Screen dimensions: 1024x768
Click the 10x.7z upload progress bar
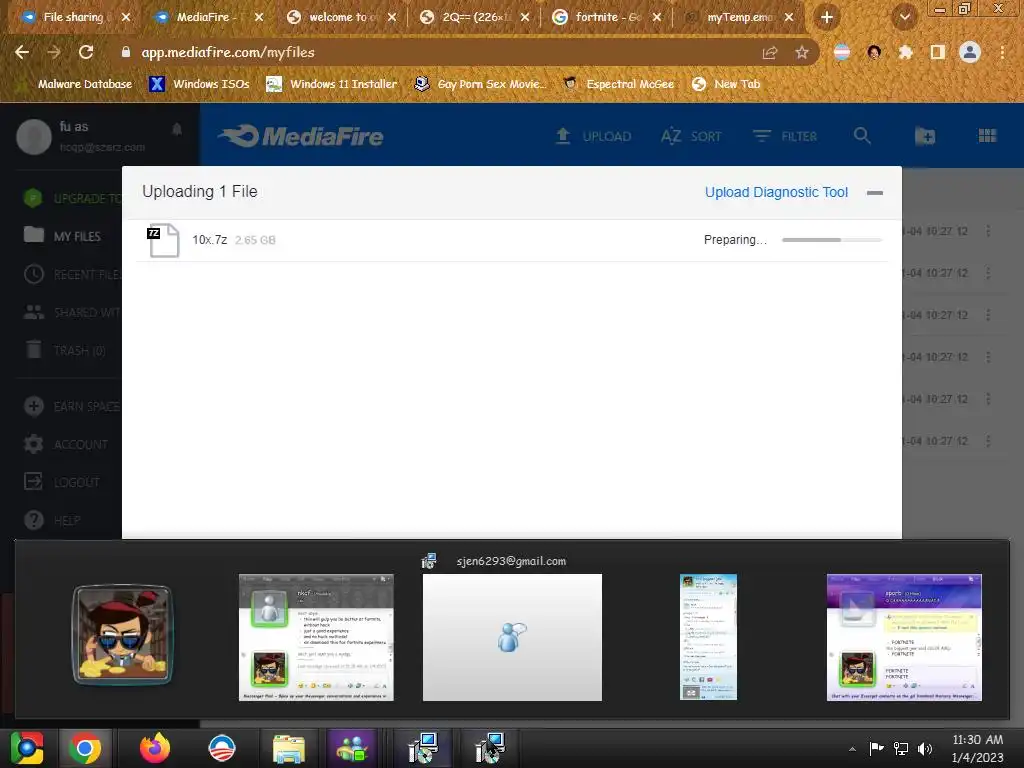831,240
